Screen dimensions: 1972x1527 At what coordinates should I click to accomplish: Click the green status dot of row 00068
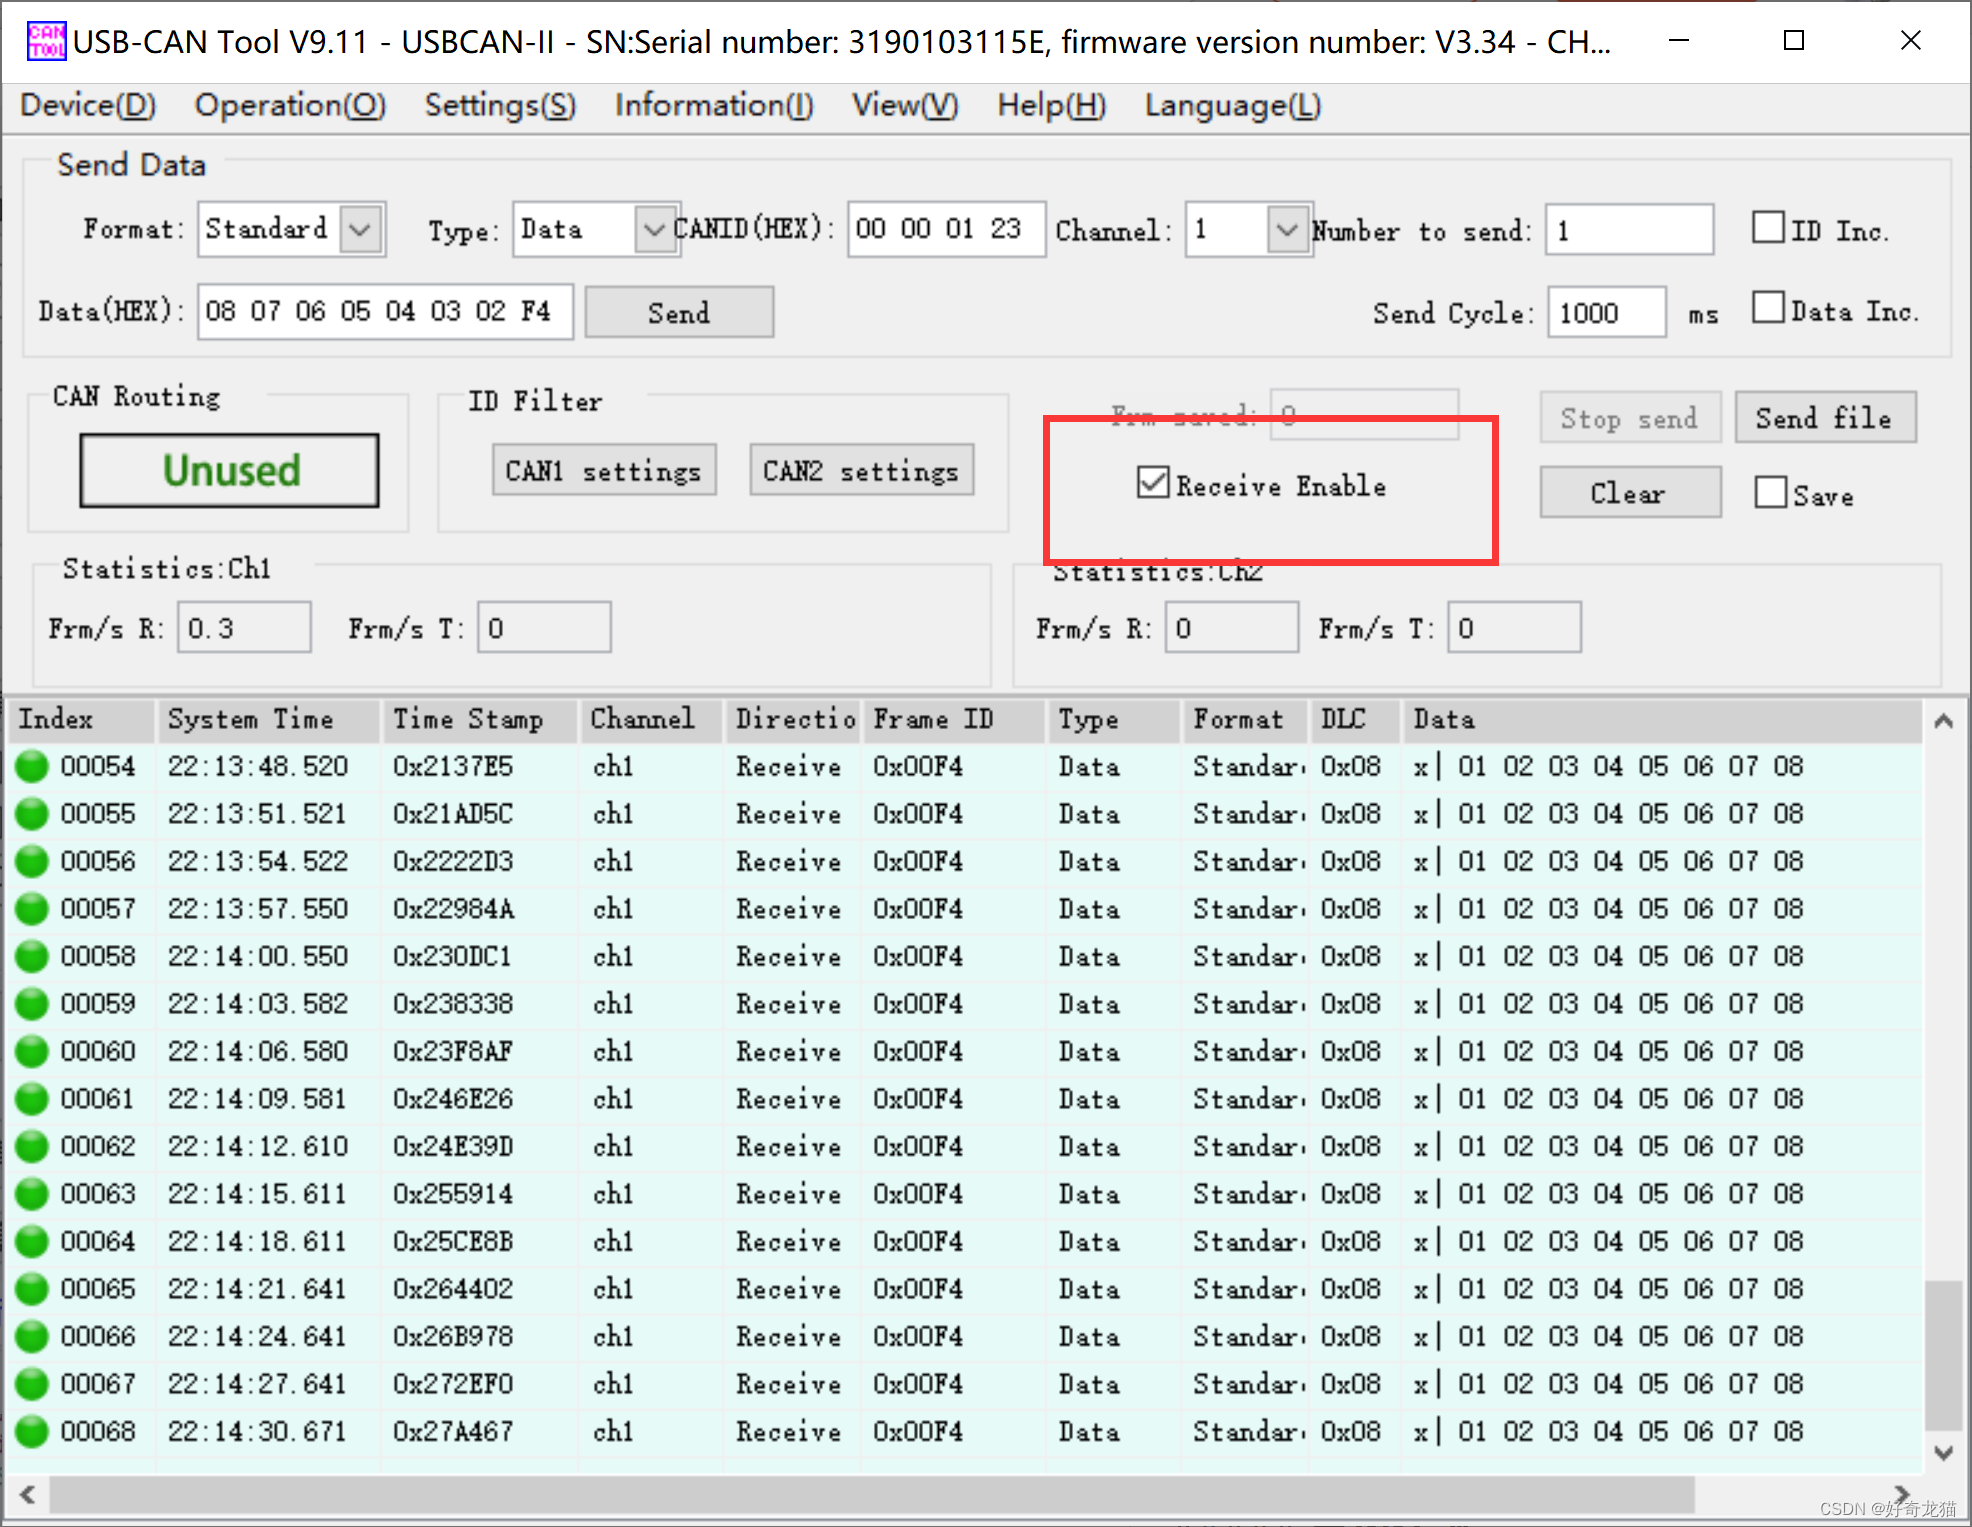click(x=32, y=1431)
